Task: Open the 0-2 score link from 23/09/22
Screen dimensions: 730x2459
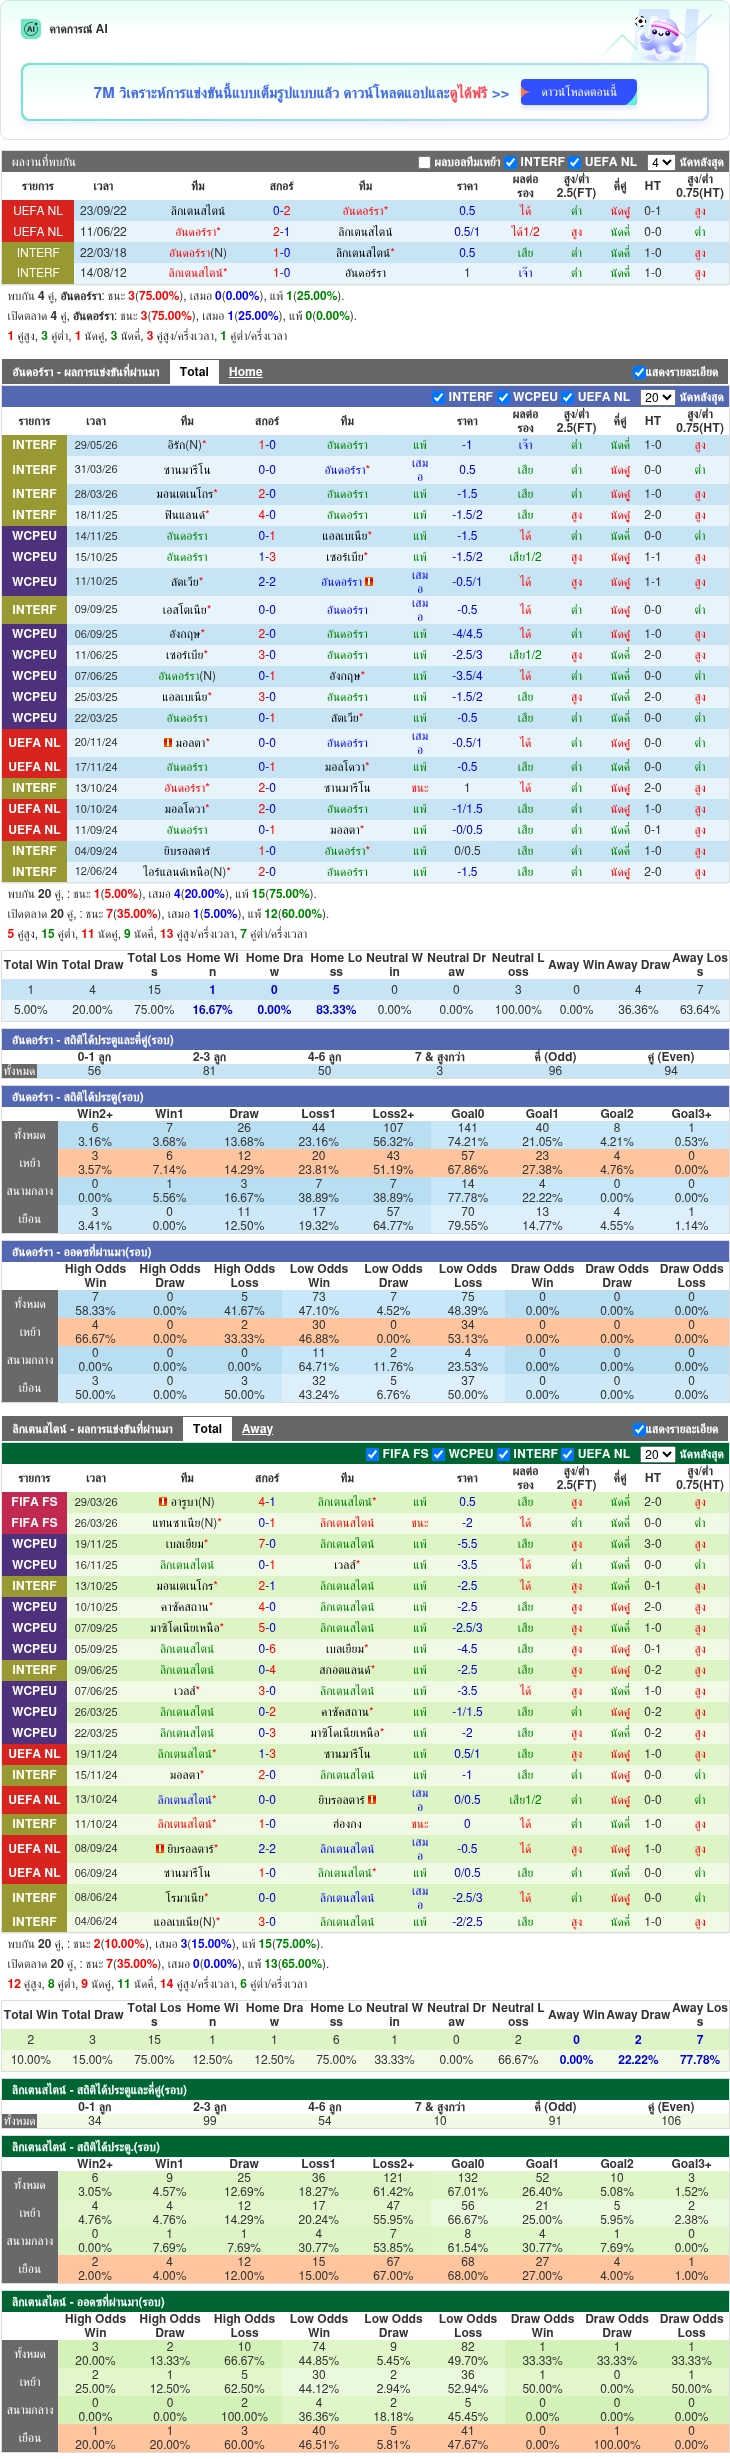Action: point(282,211)
